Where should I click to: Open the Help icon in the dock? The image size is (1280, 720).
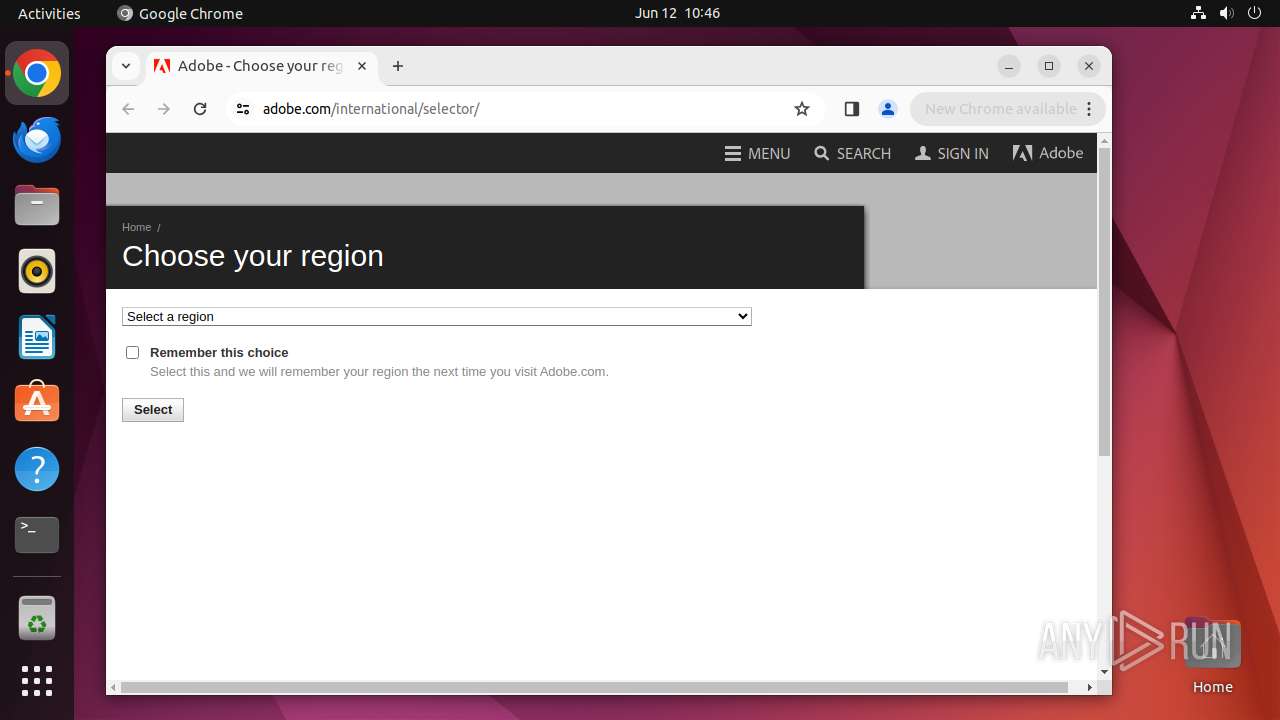pyautogui.click(x=37, y=469)
